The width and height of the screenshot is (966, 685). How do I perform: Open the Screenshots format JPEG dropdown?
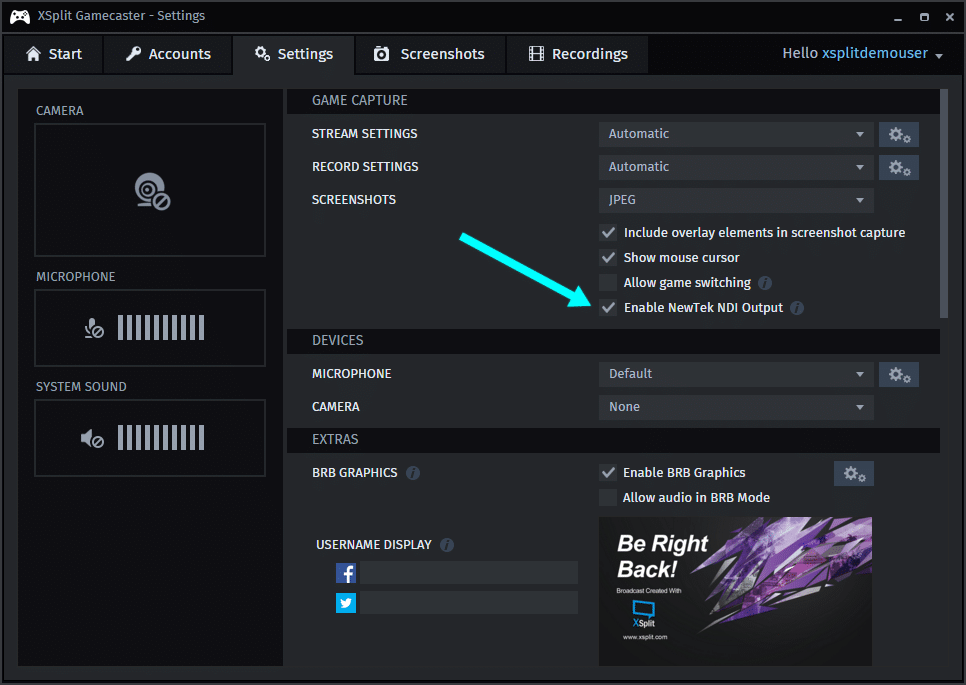(x=736, y=200)
